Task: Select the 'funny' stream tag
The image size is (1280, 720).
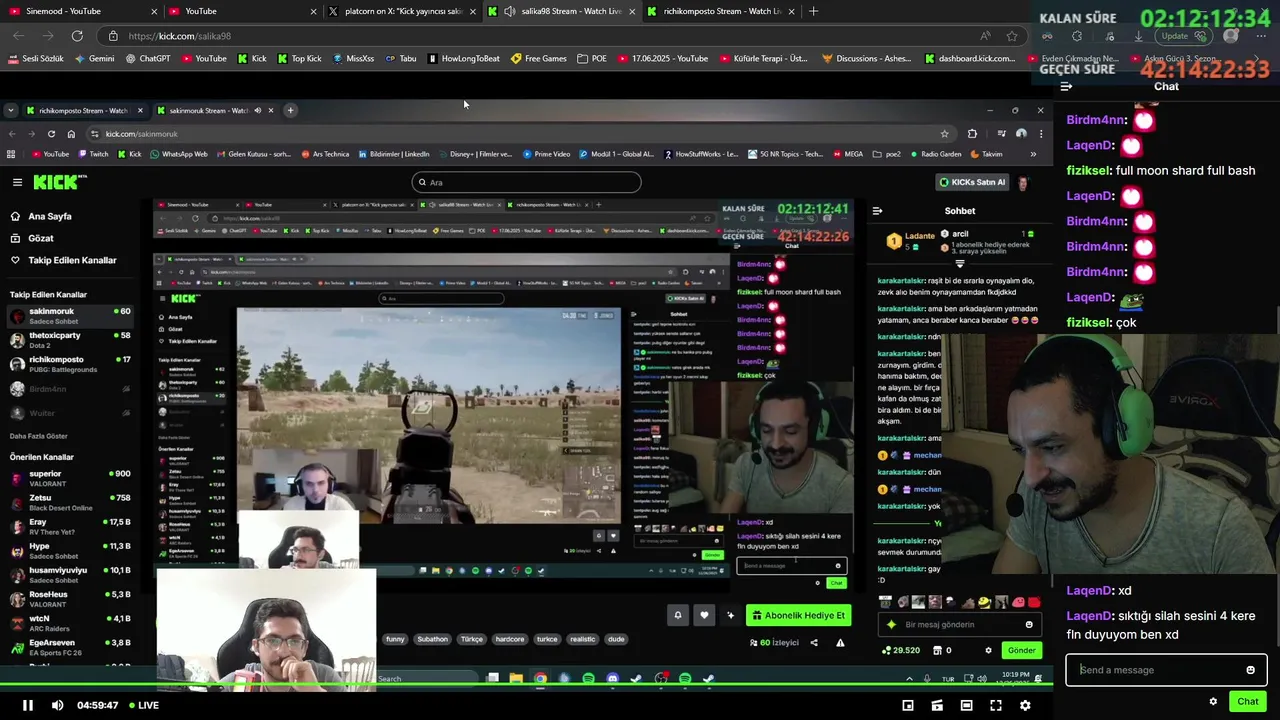Action: click(395, 639)
